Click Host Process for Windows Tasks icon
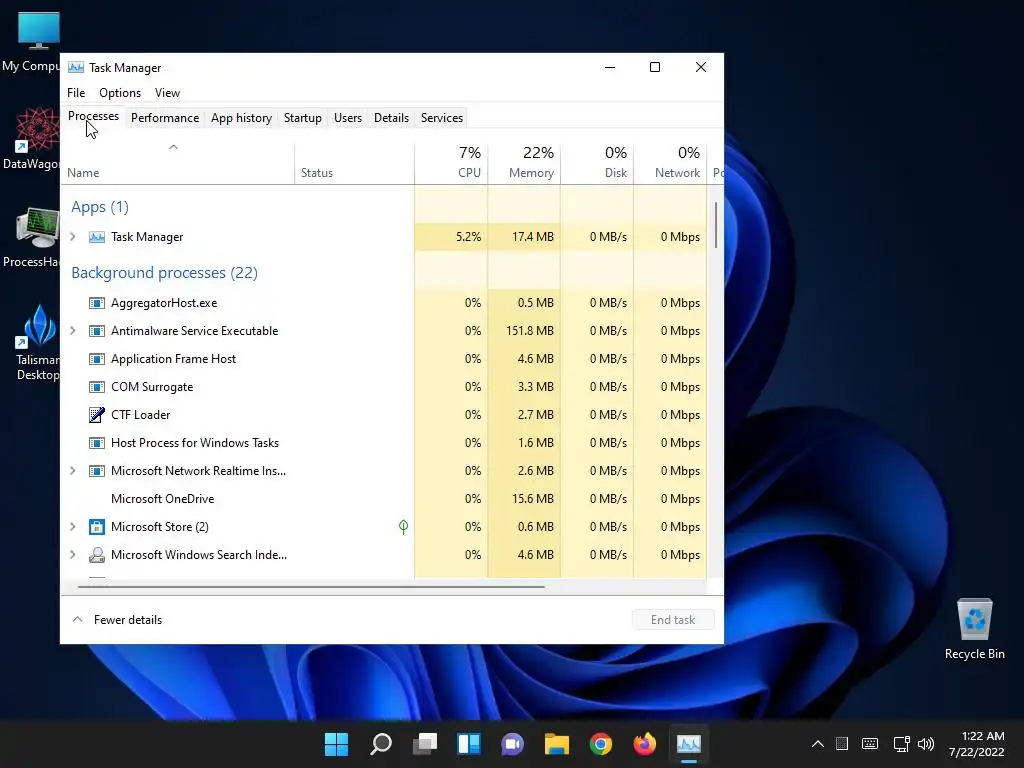This screenshot has width=1024, height=768. pyautogui.click(x=97, y=443)
